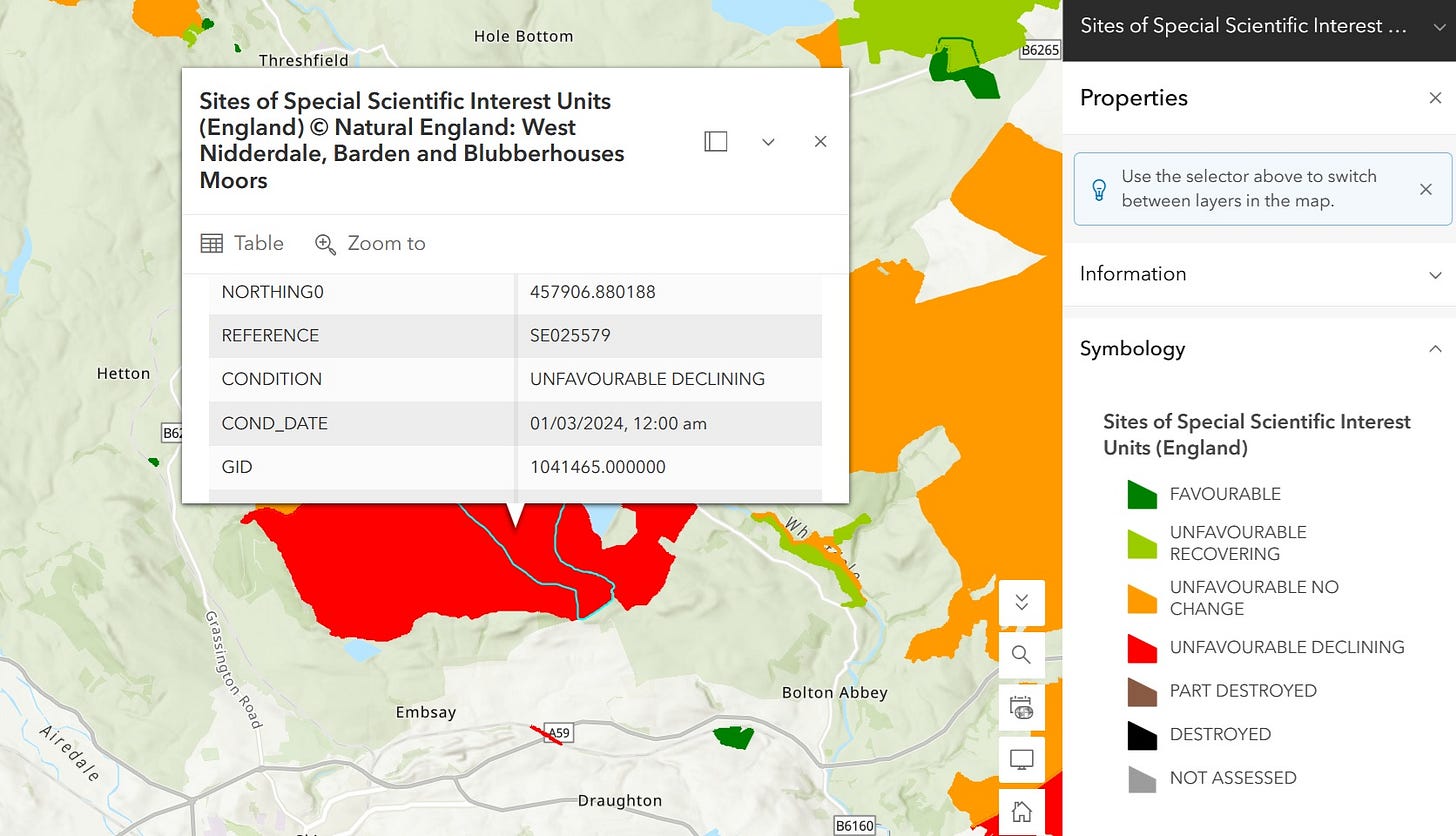Click the red UNFAVOURABLE DECLINING legend swatch
Viewport: 1456px width, 836px height.
tap(1142, 647)
